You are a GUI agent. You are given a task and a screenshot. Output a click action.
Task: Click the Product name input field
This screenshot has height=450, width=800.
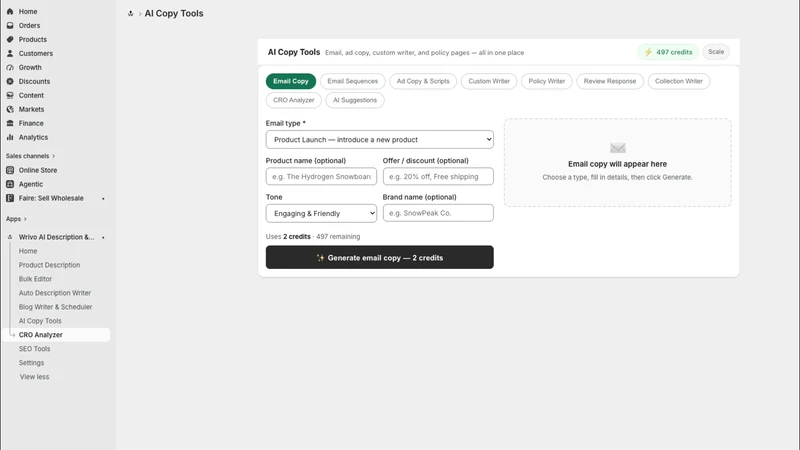pyautogui.click(x=321, y=177)
